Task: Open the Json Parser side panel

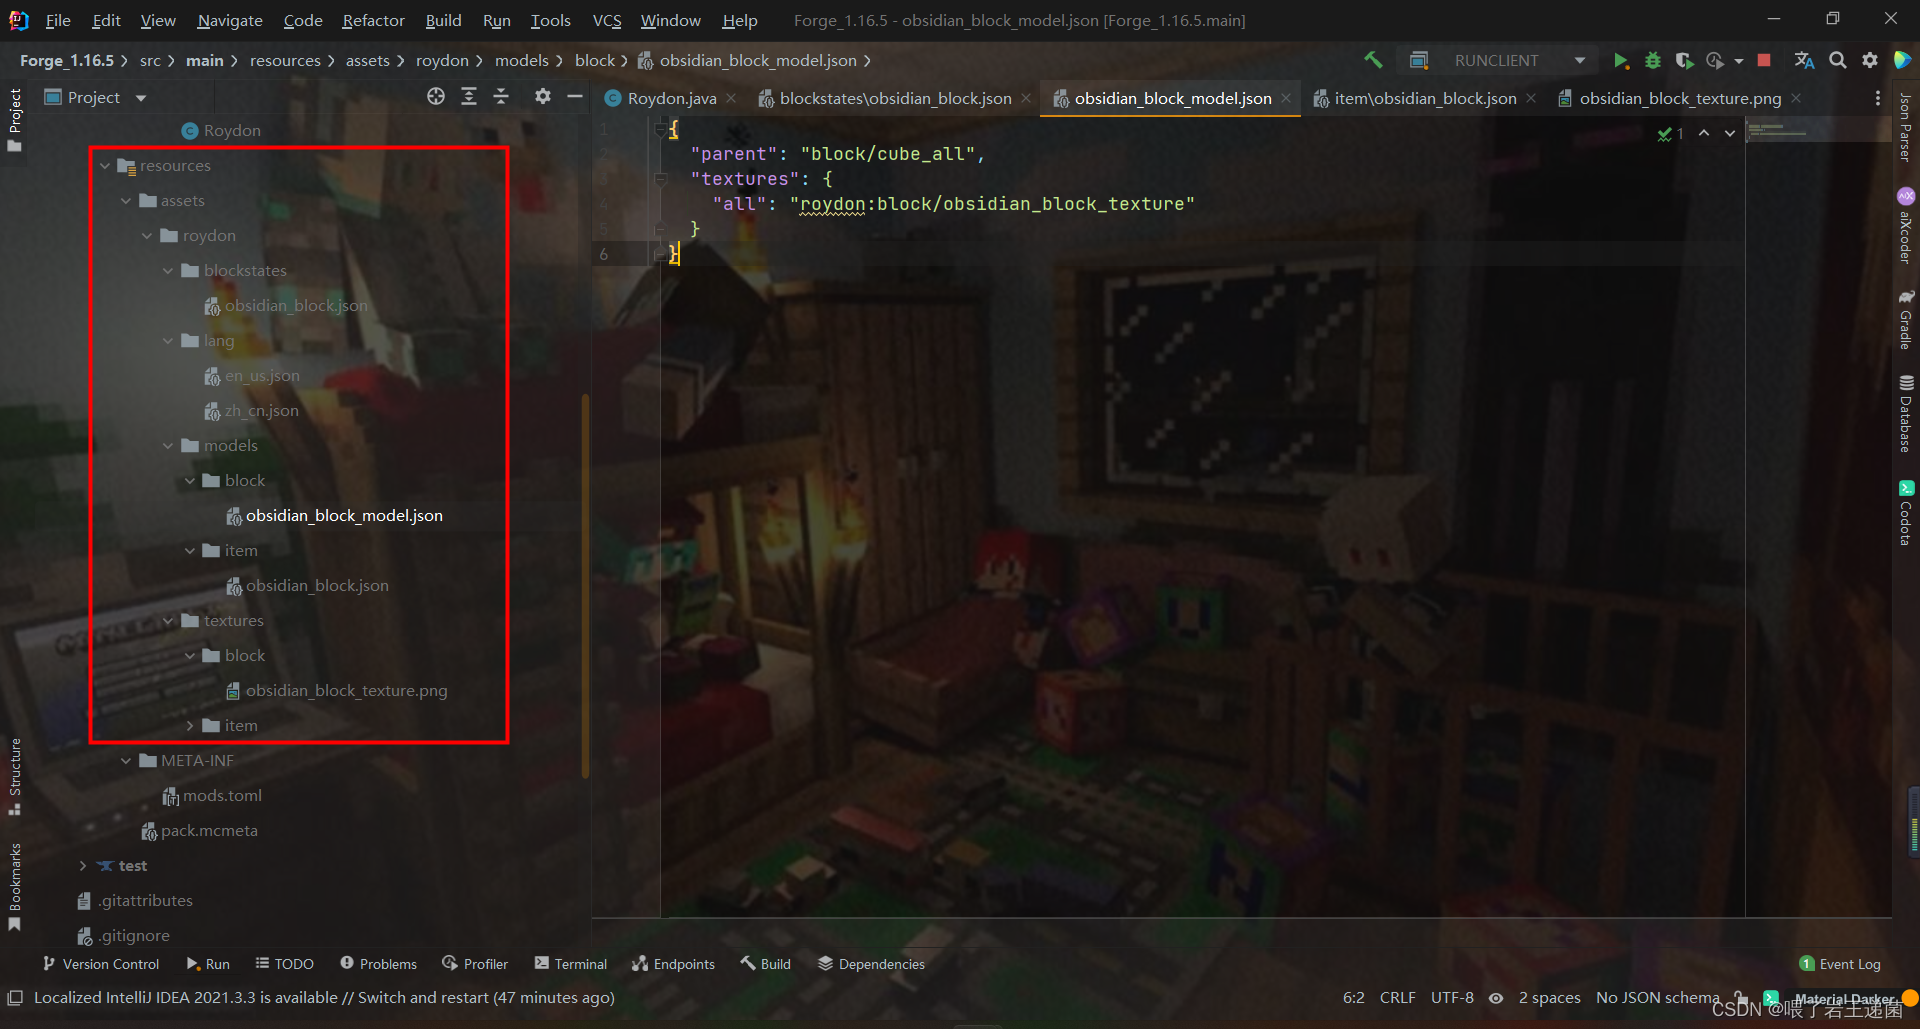Action: [x=1905, y=128]
